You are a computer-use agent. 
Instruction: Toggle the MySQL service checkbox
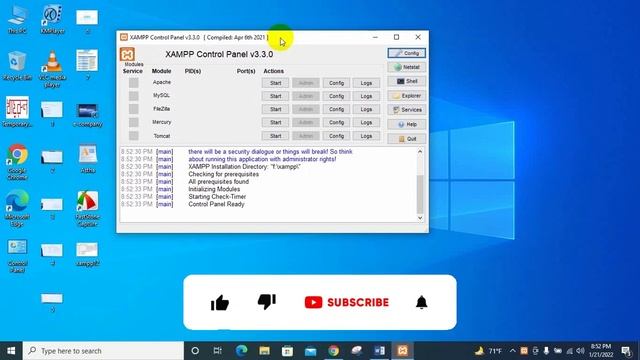(x=133, y=96)
